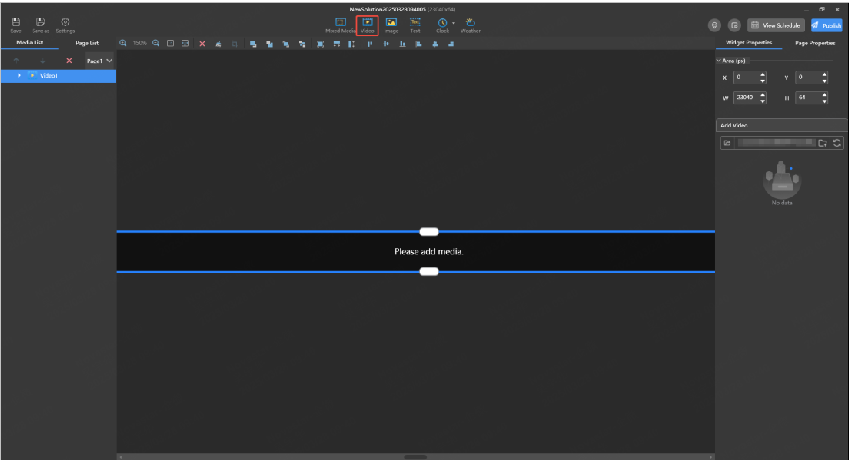Click the refresh icon under Add video
Viewport: 849px width, 460px height.
pos(837,143)
